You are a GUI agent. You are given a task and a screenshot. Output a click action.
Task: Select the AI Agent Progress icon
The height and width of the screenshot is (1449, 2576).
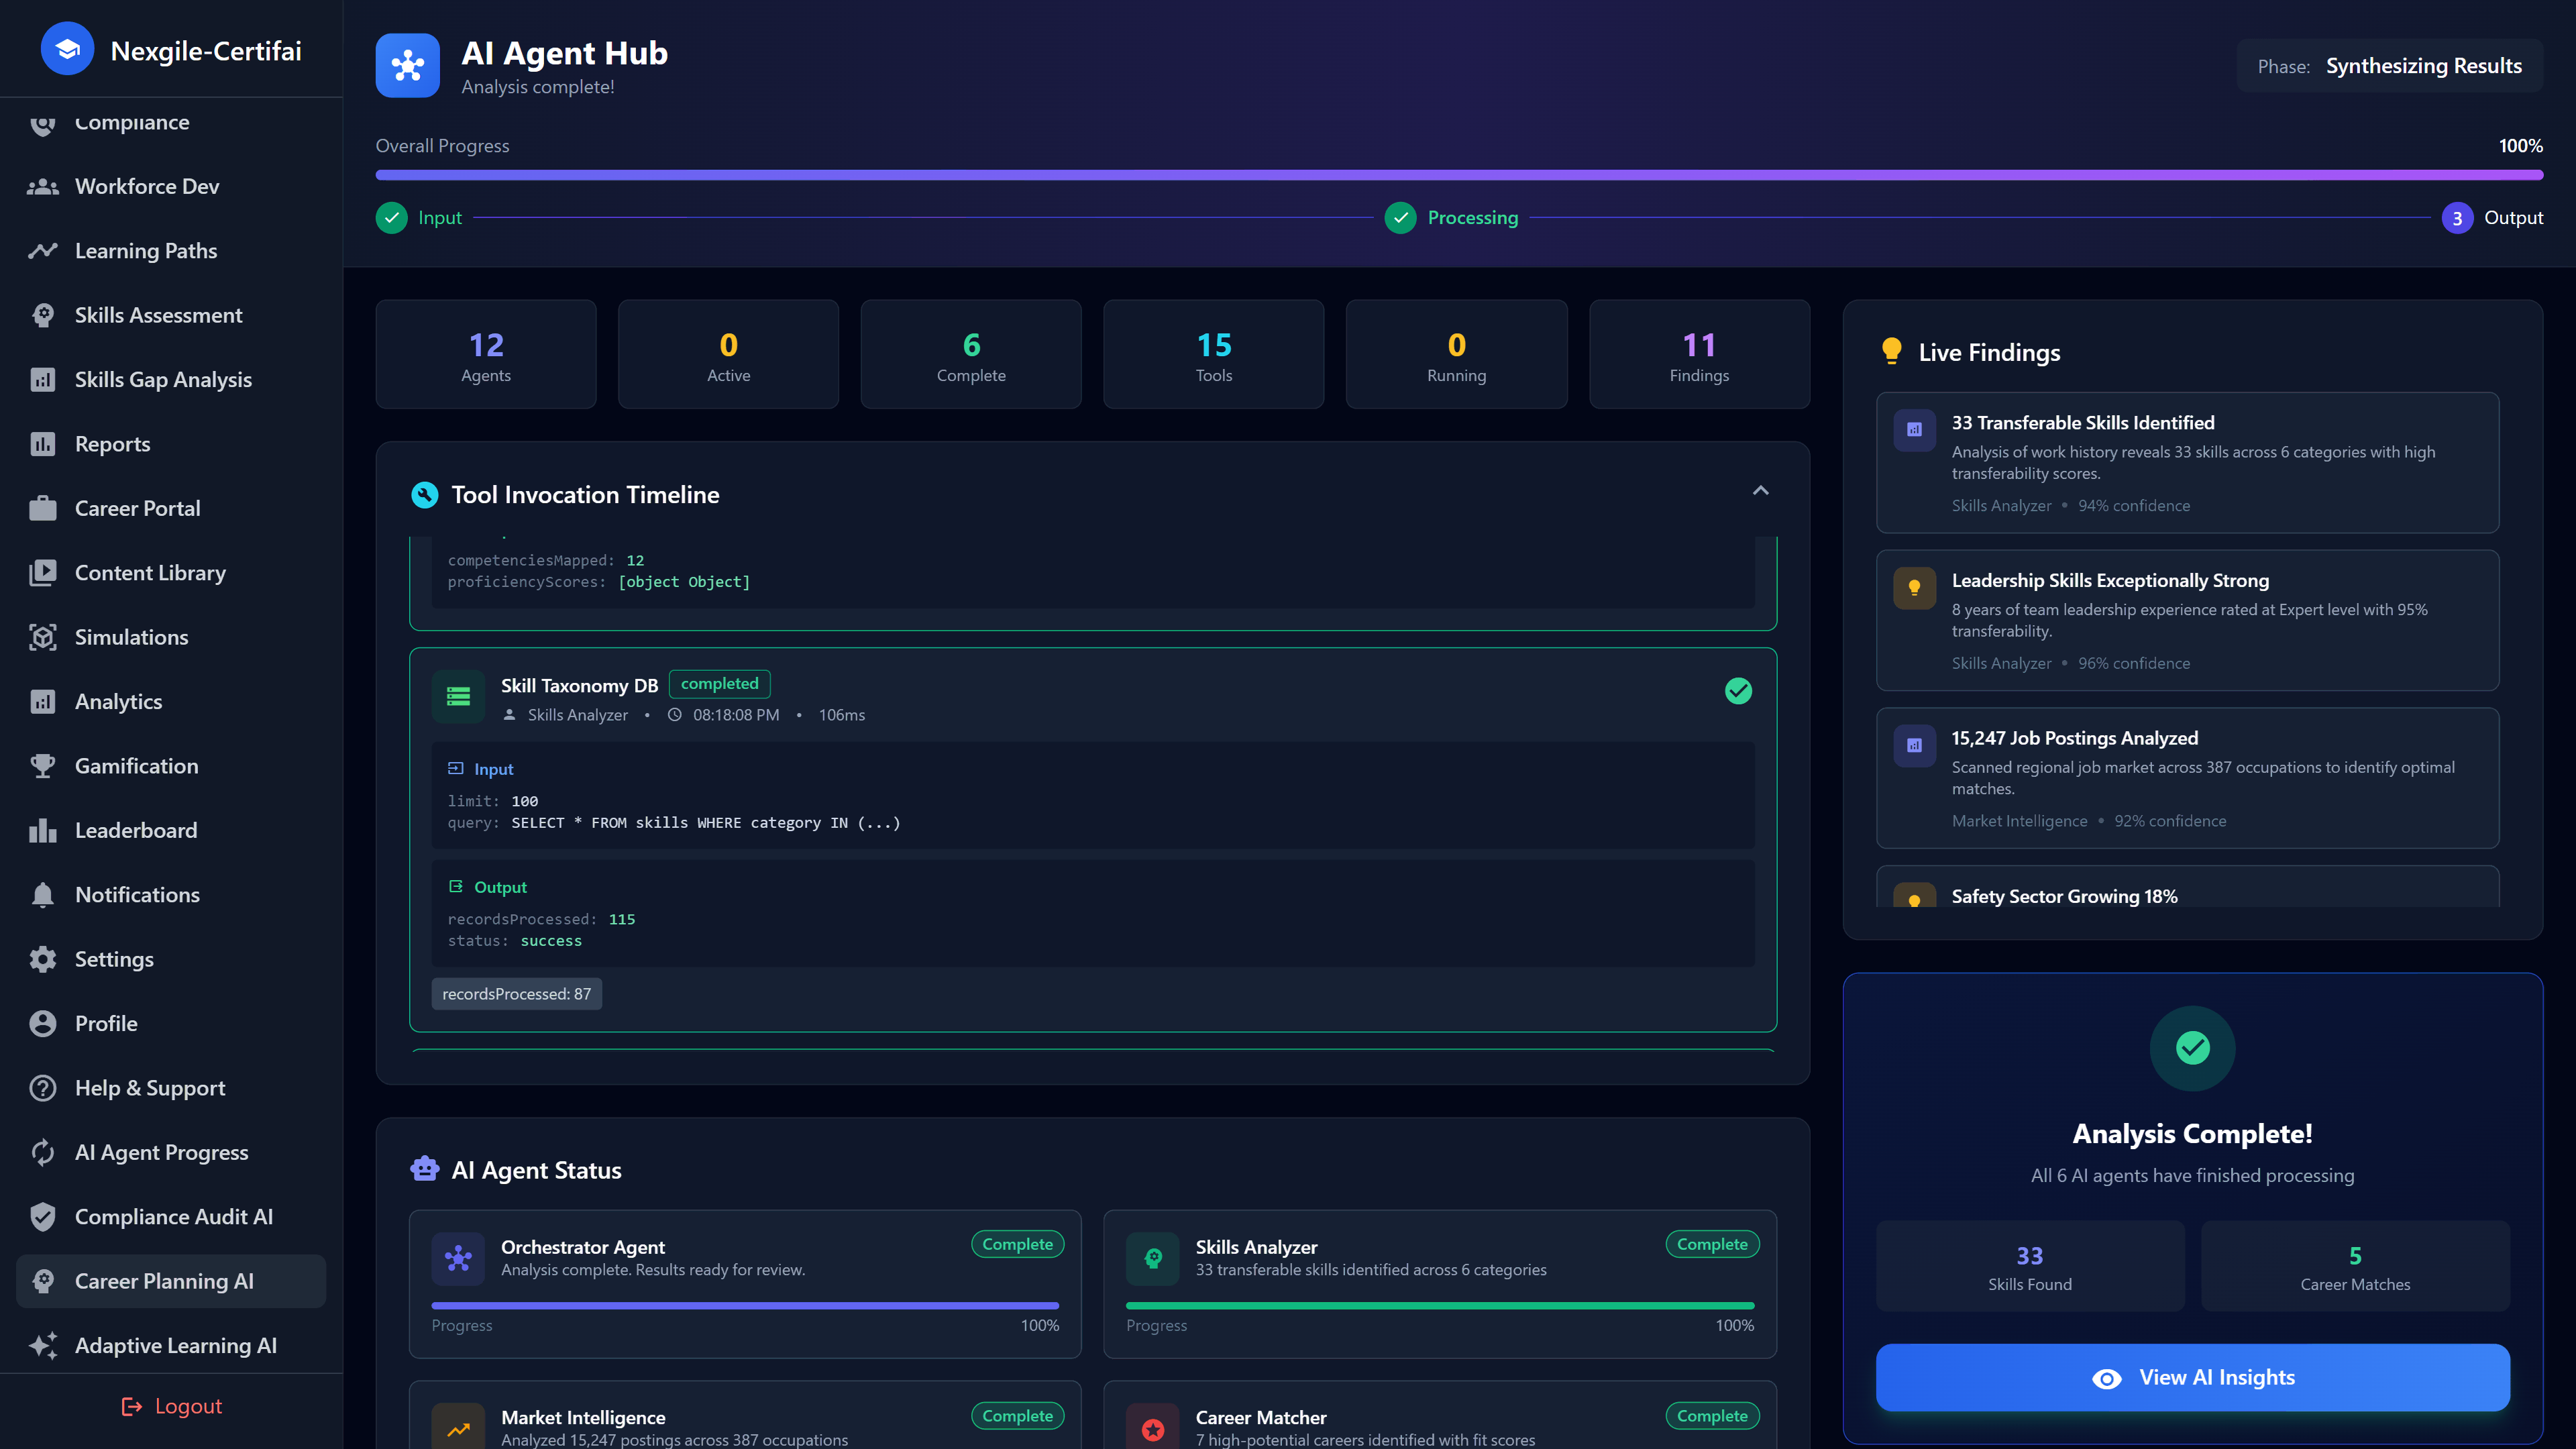(43, 1152)
